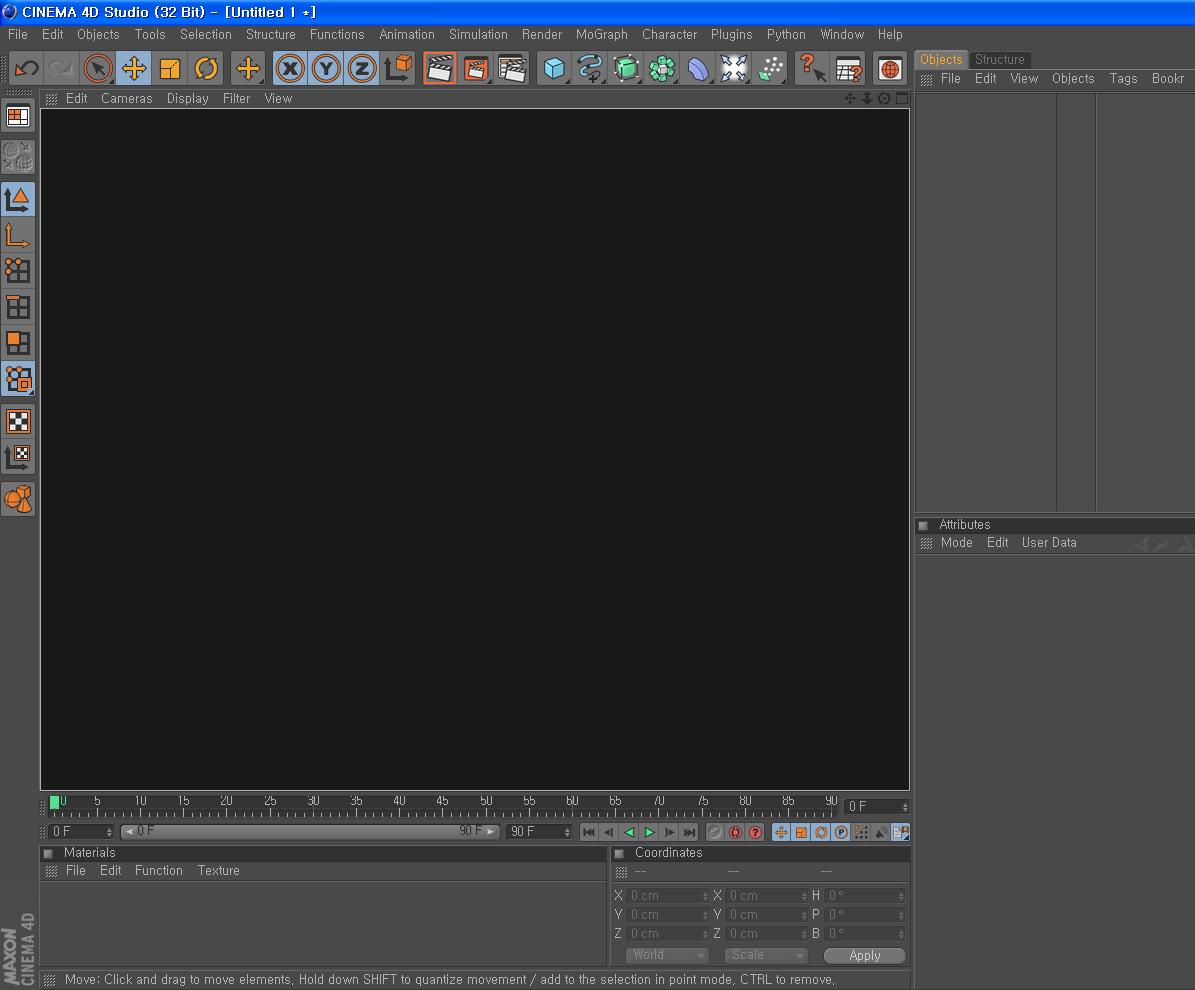Select the Rotate tool
Viewport: 1195px width, 990px height.
[x=206, y=69]
